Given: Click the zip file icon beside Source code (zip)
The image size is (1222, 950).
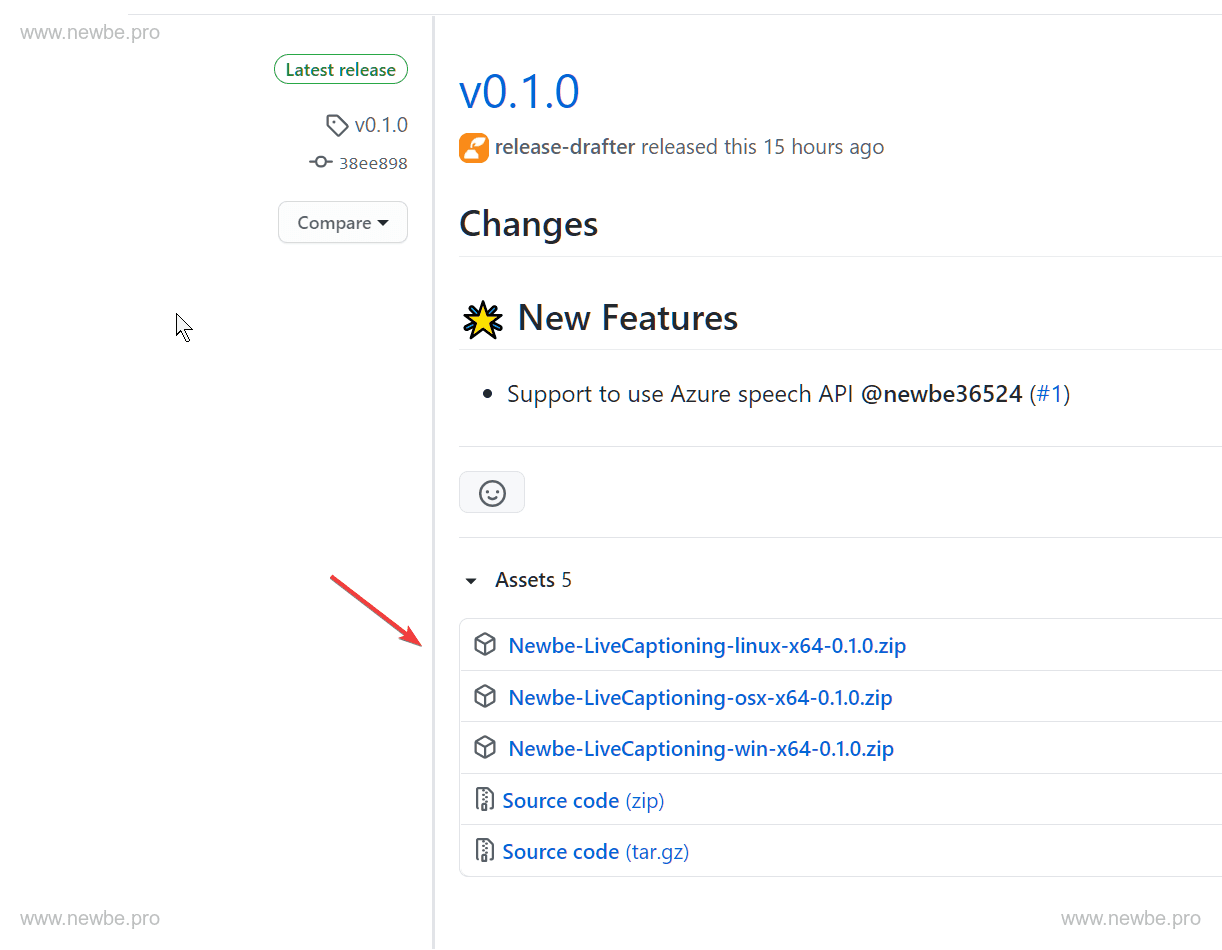Looking at the screenshot, I should point(485,800).
